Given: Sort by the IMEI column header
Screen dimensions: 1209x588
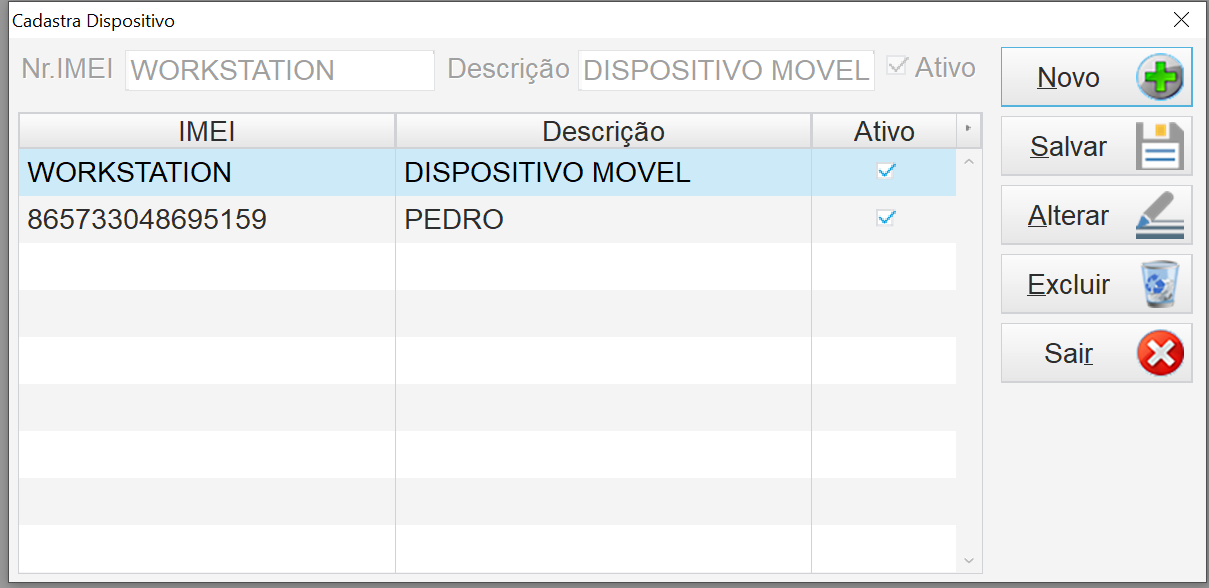Looking at the screenshot, I should tap(207, 131).
